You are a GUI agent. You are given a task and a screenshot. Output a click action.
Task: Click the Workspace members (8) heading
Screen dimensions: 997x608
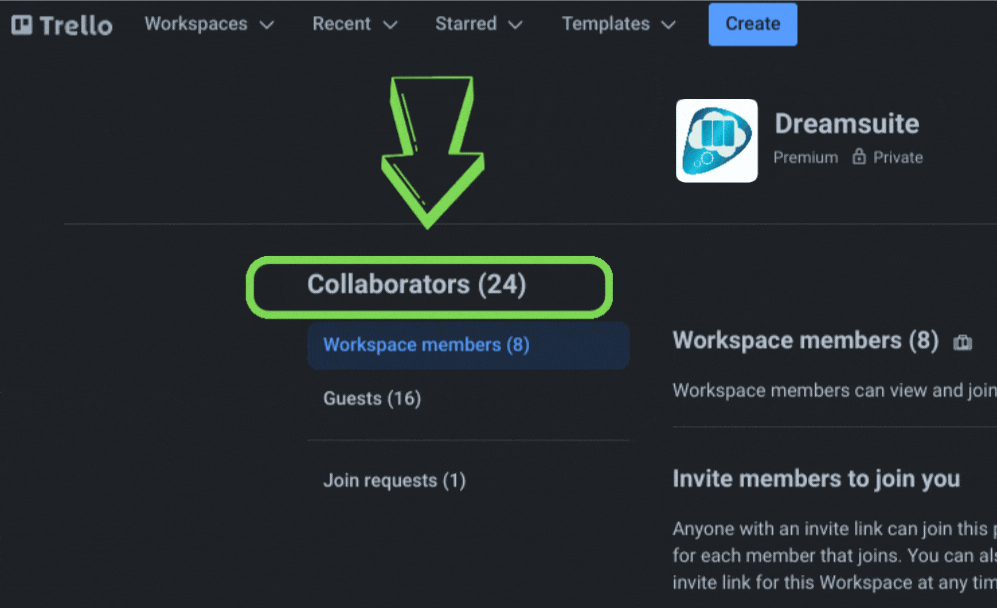click(x=805, y=340)
